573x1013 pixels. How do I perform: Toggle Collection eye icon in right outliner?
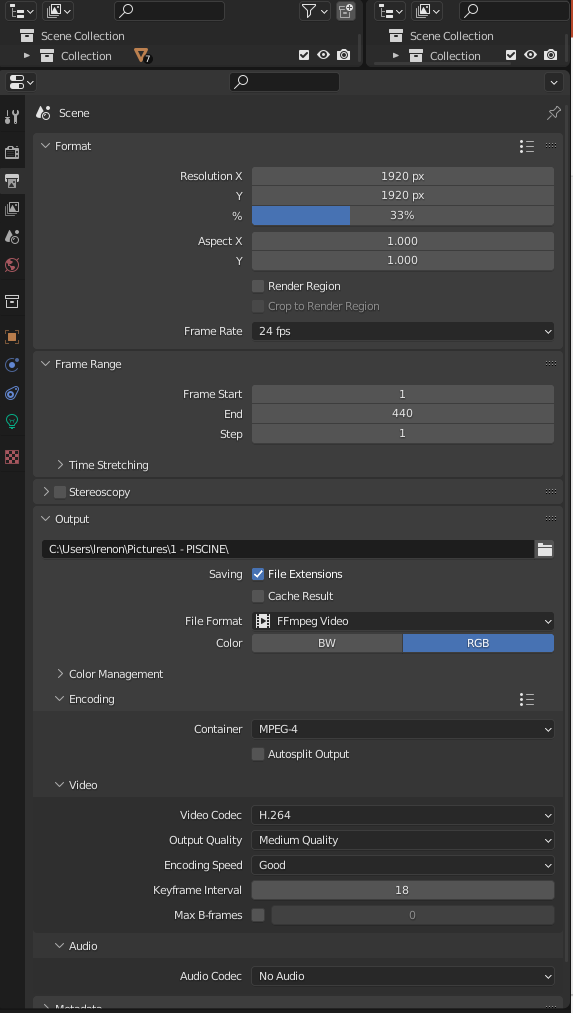coord(530,56)
